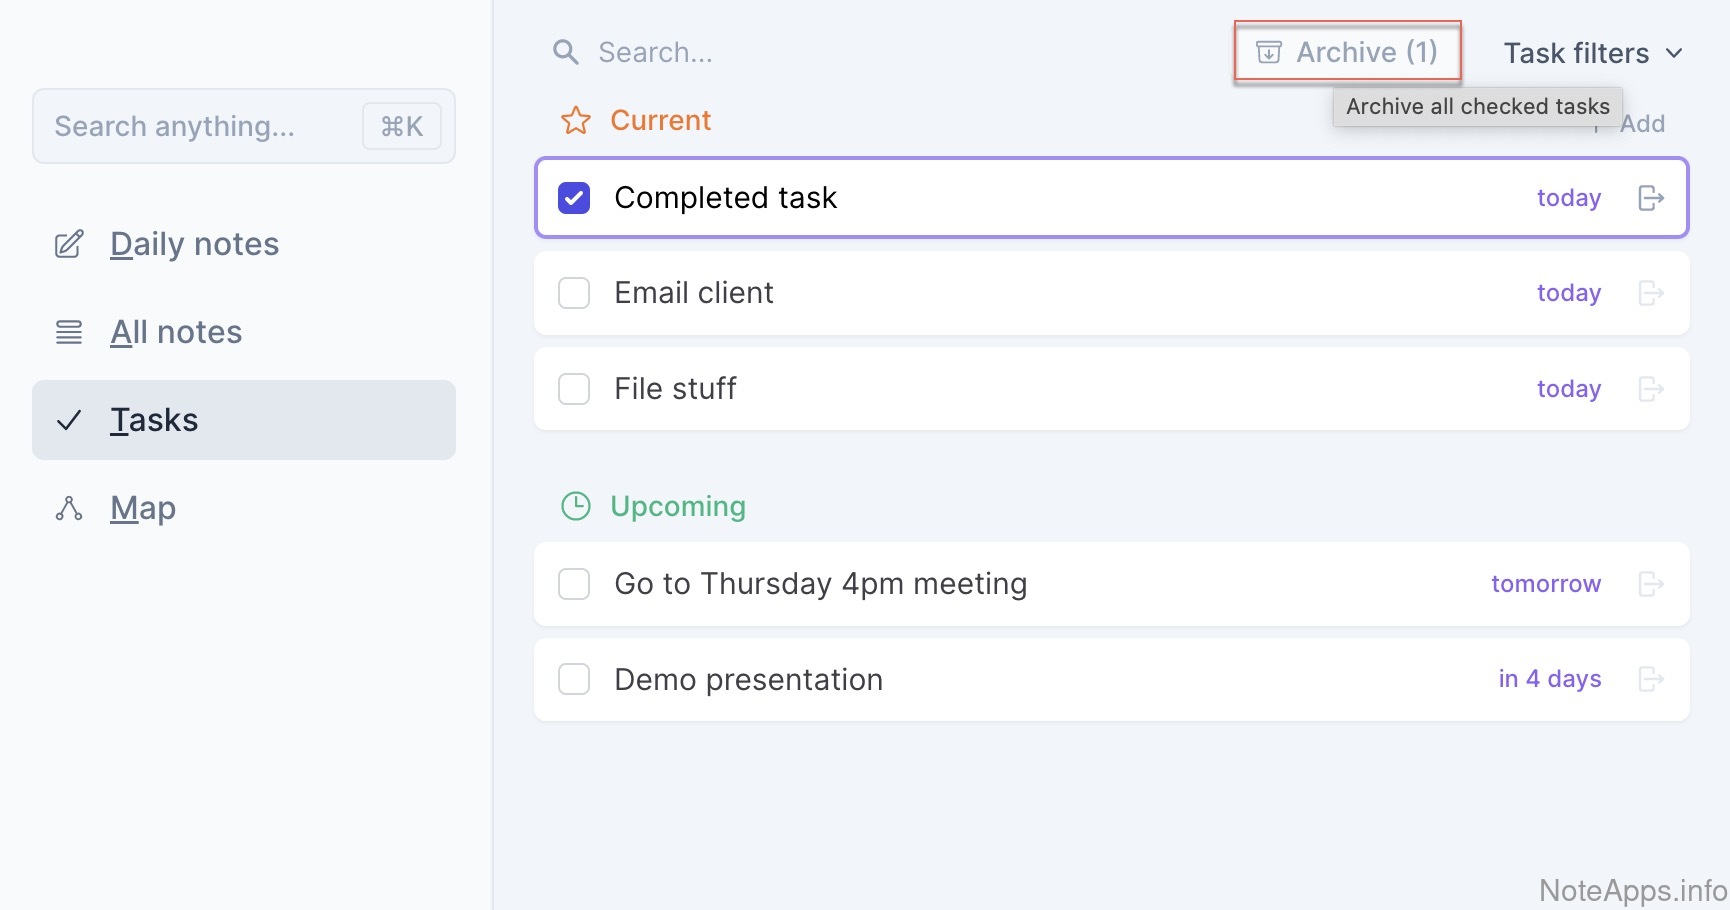Go to the Map view
The width and height of the screenshot is (1730, 910).
(143, 508)
